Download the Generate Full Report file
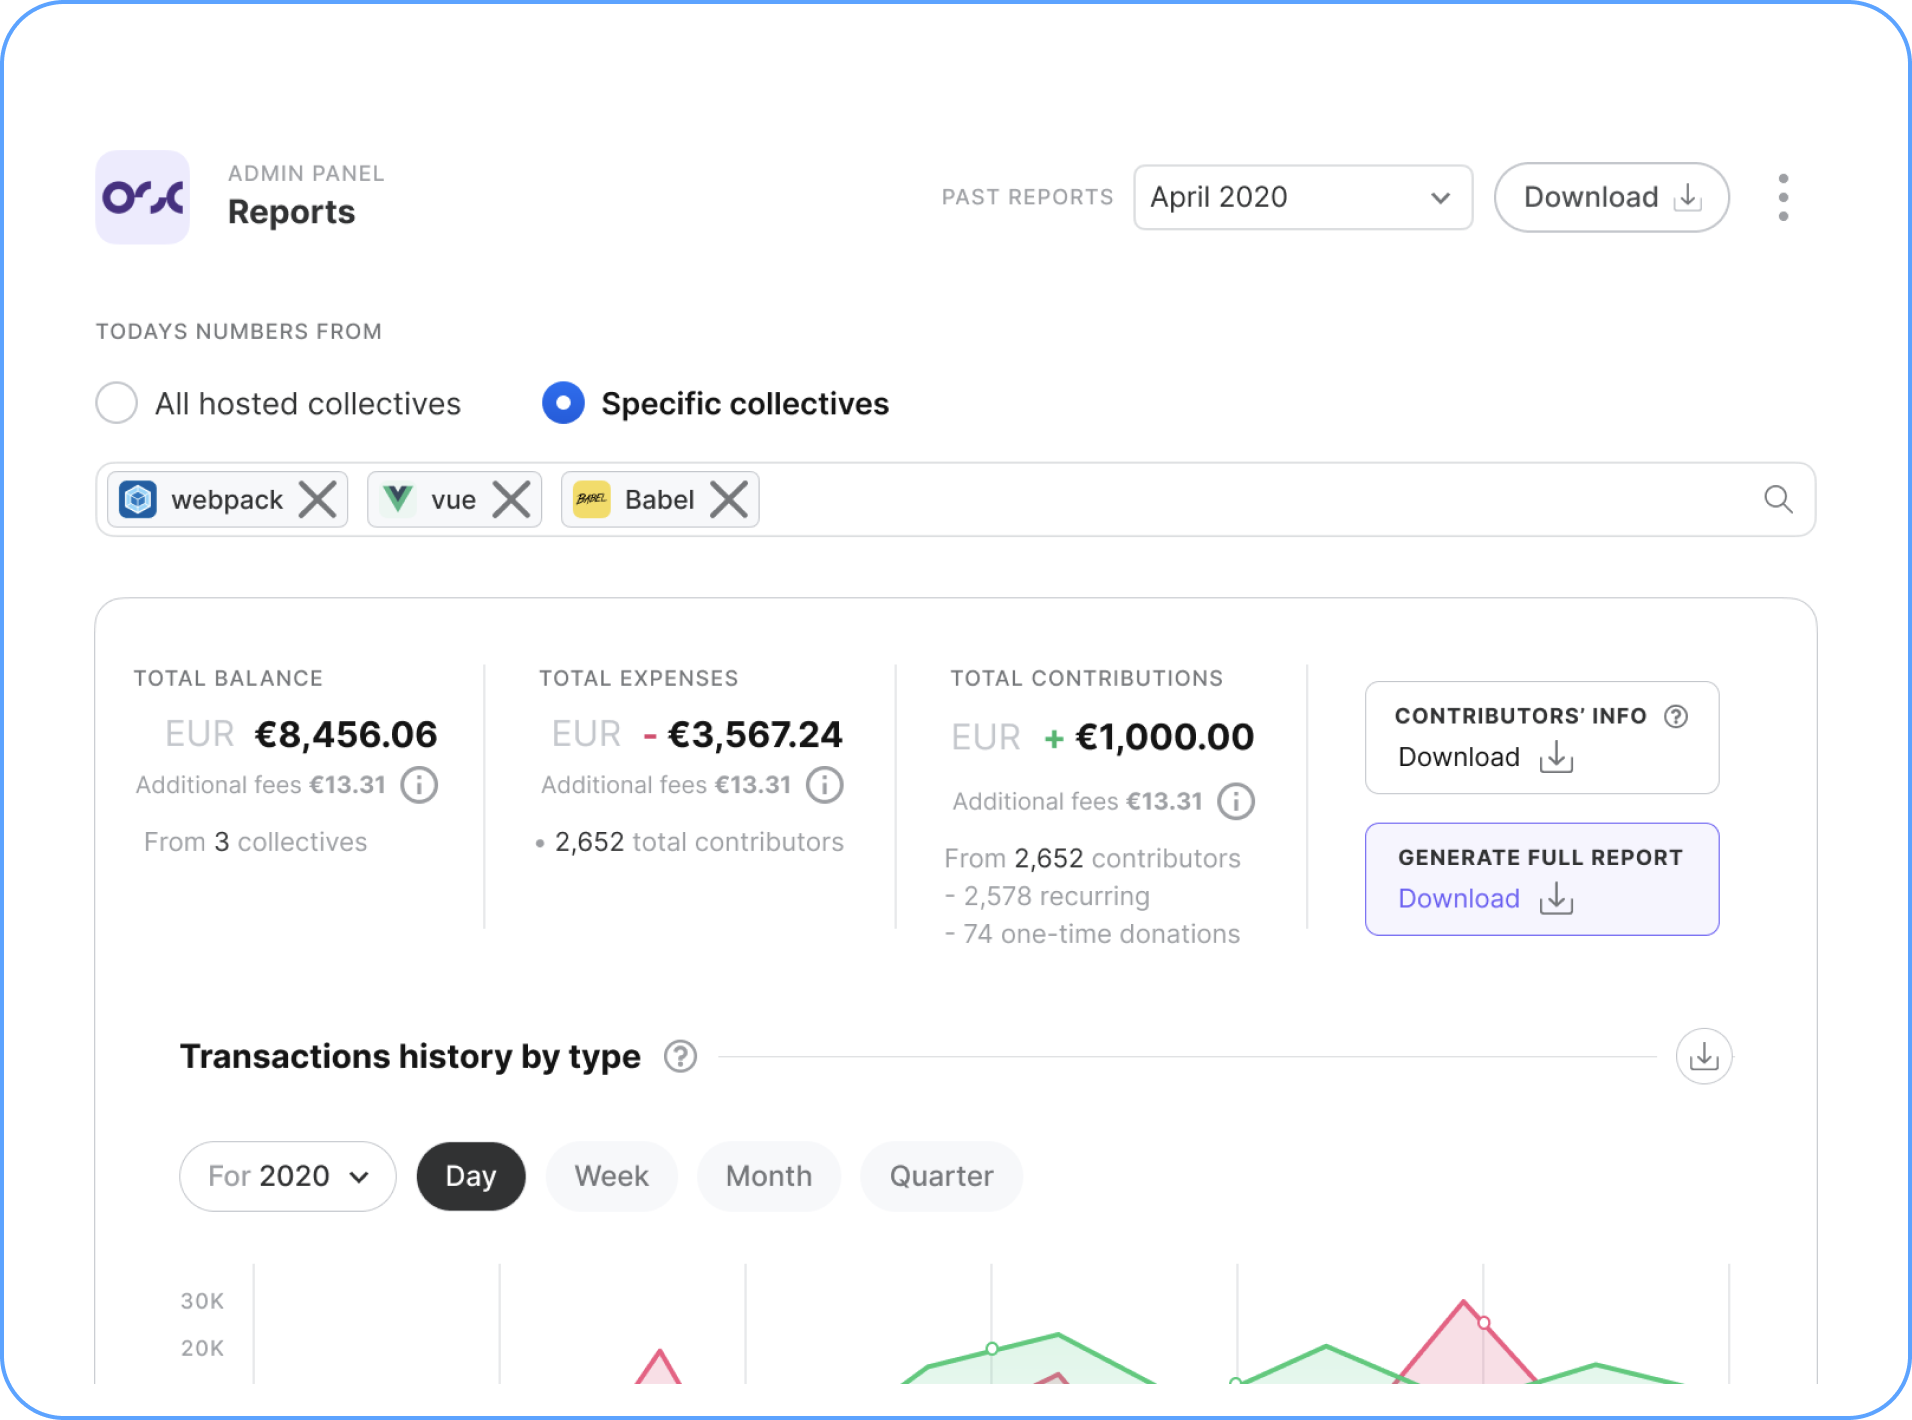 [x=1484, y=899]
